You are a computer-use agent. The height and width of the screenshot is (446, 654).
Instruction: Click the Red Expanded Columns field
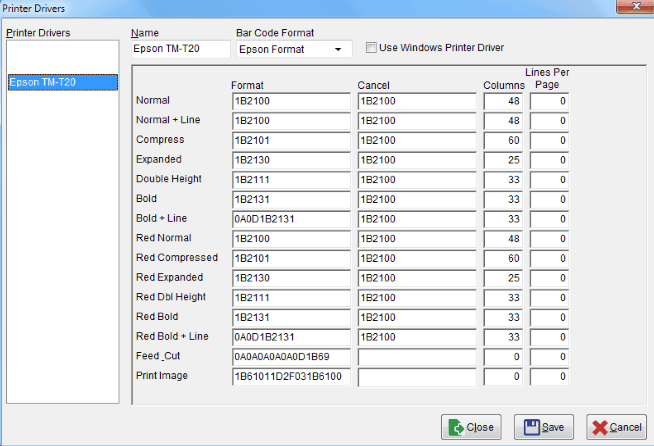tap(503, 278)
